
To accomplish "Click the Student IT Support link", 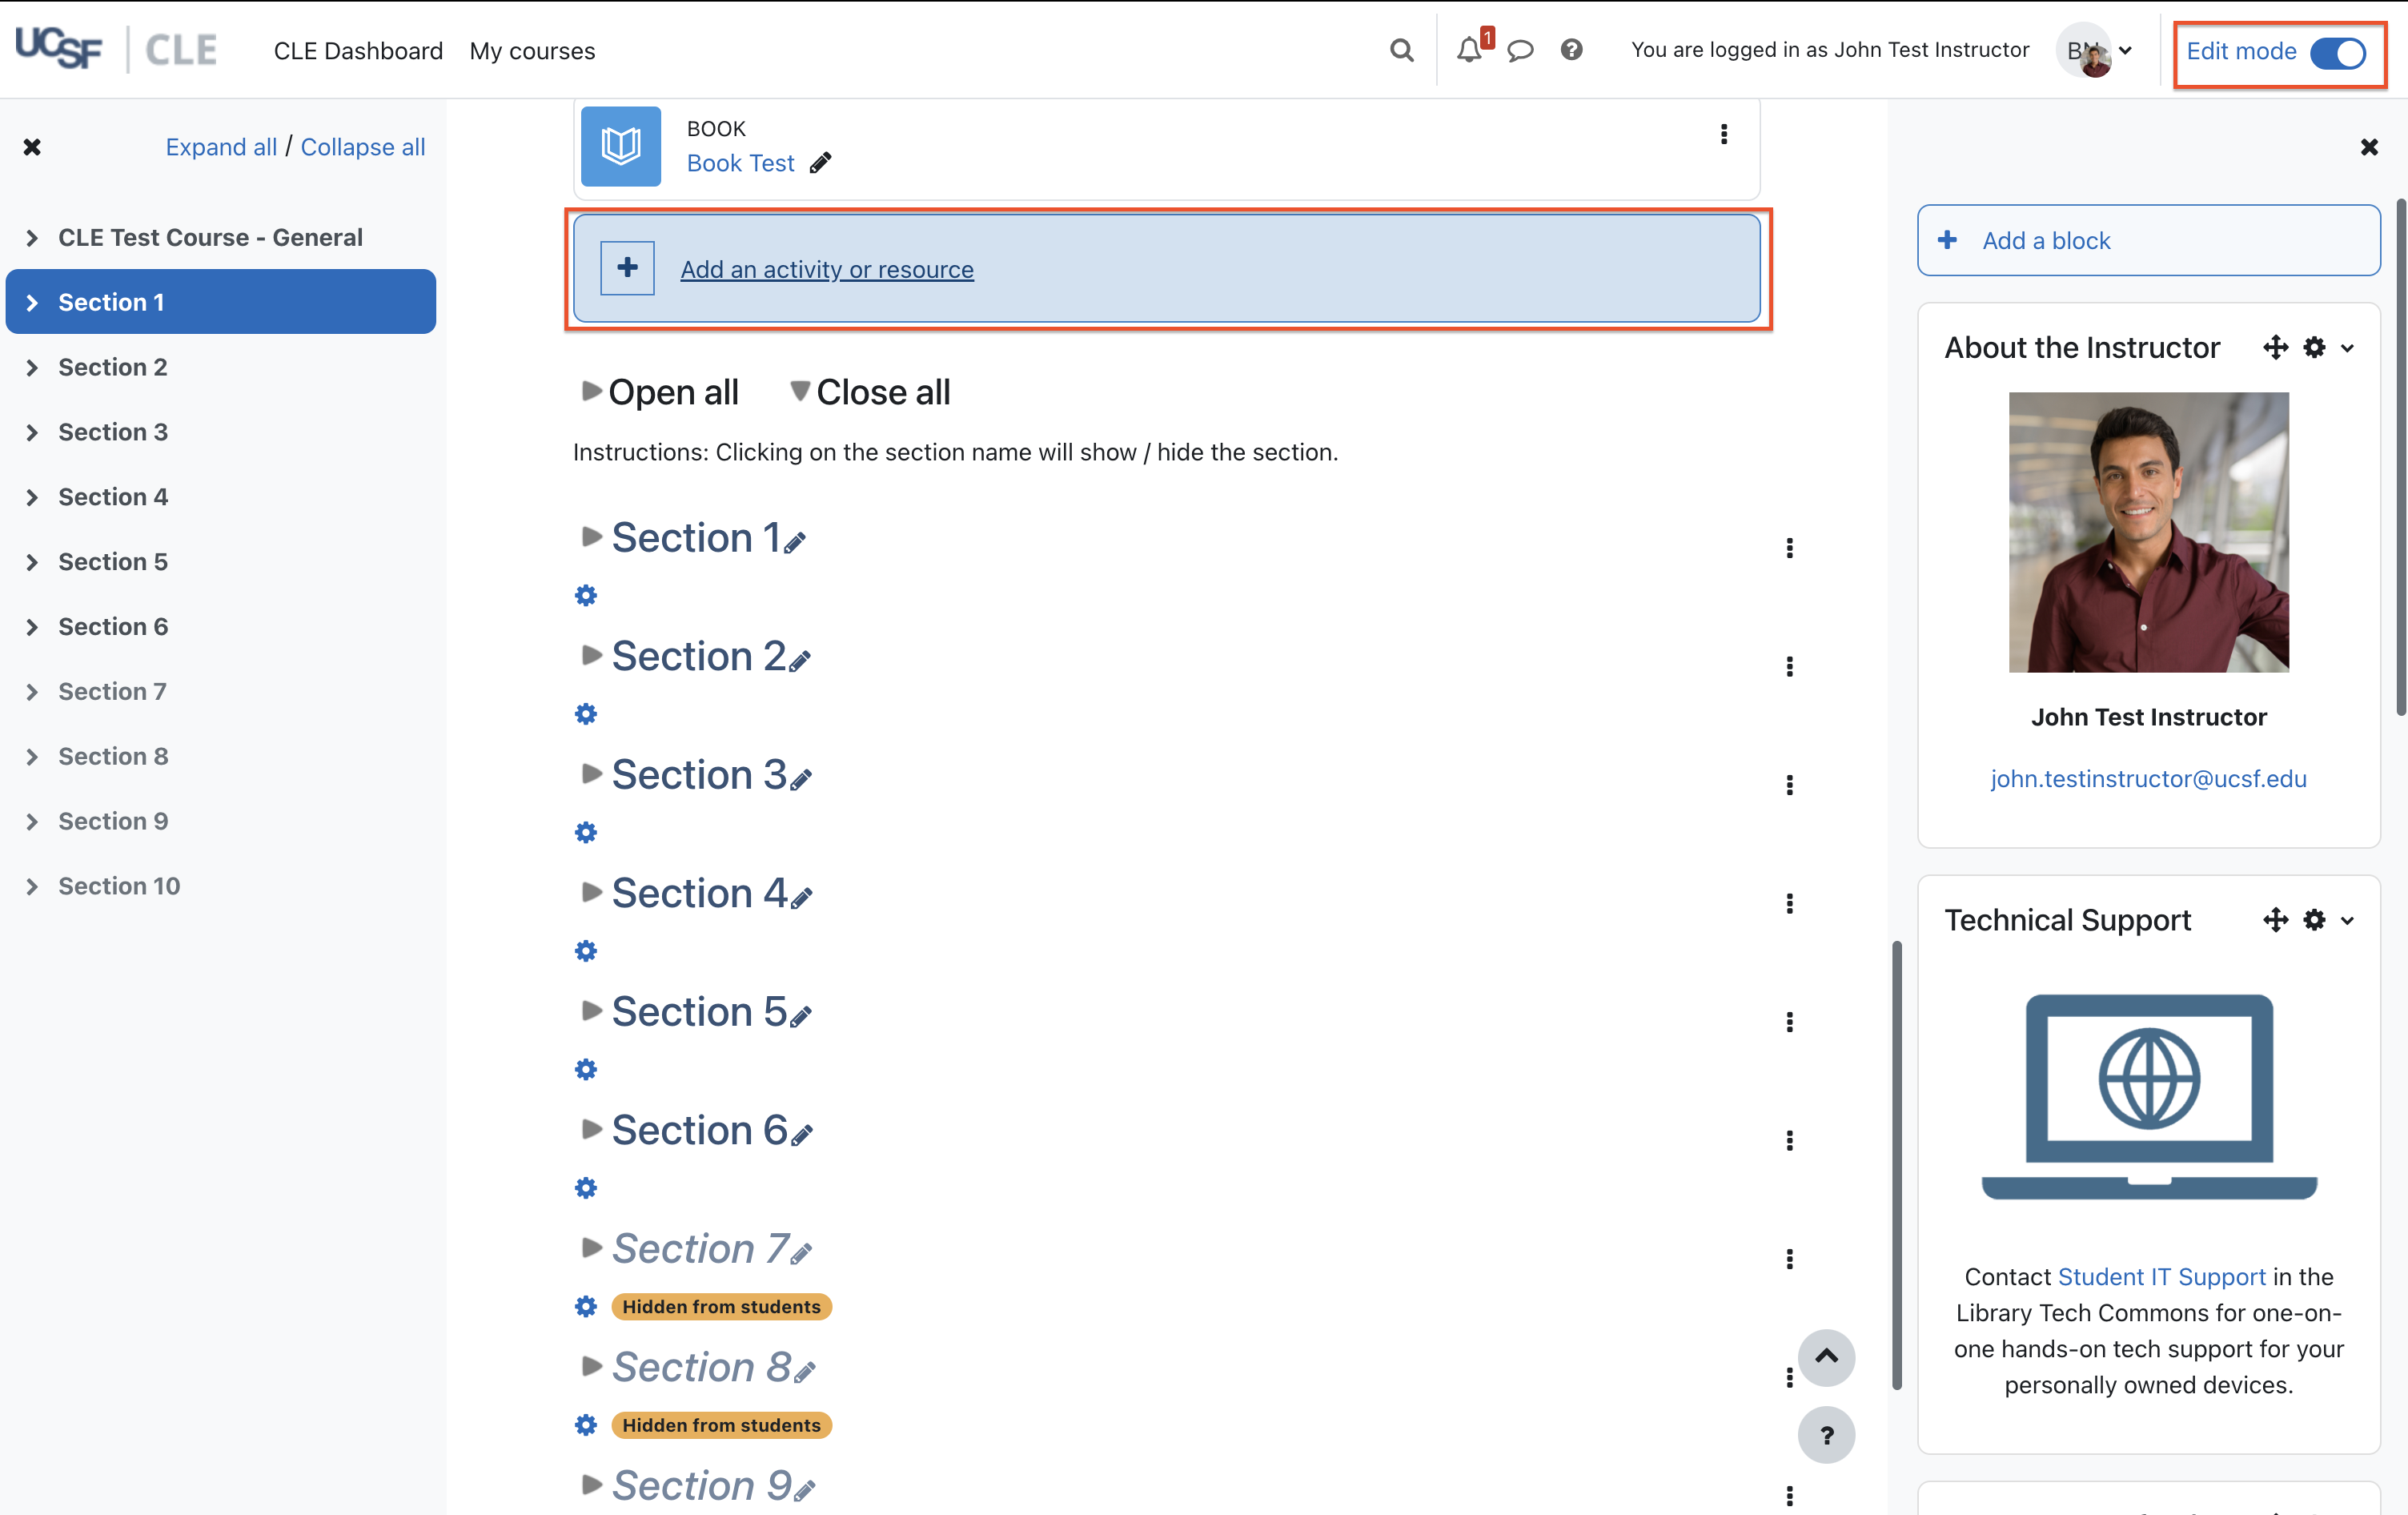I will [2161, 1277].
